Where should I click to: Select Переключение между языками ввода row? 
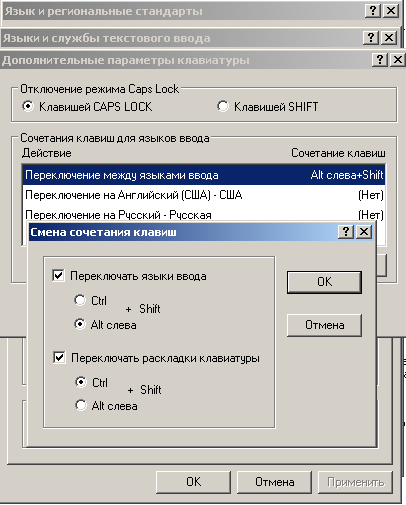(x=204, y=175)
